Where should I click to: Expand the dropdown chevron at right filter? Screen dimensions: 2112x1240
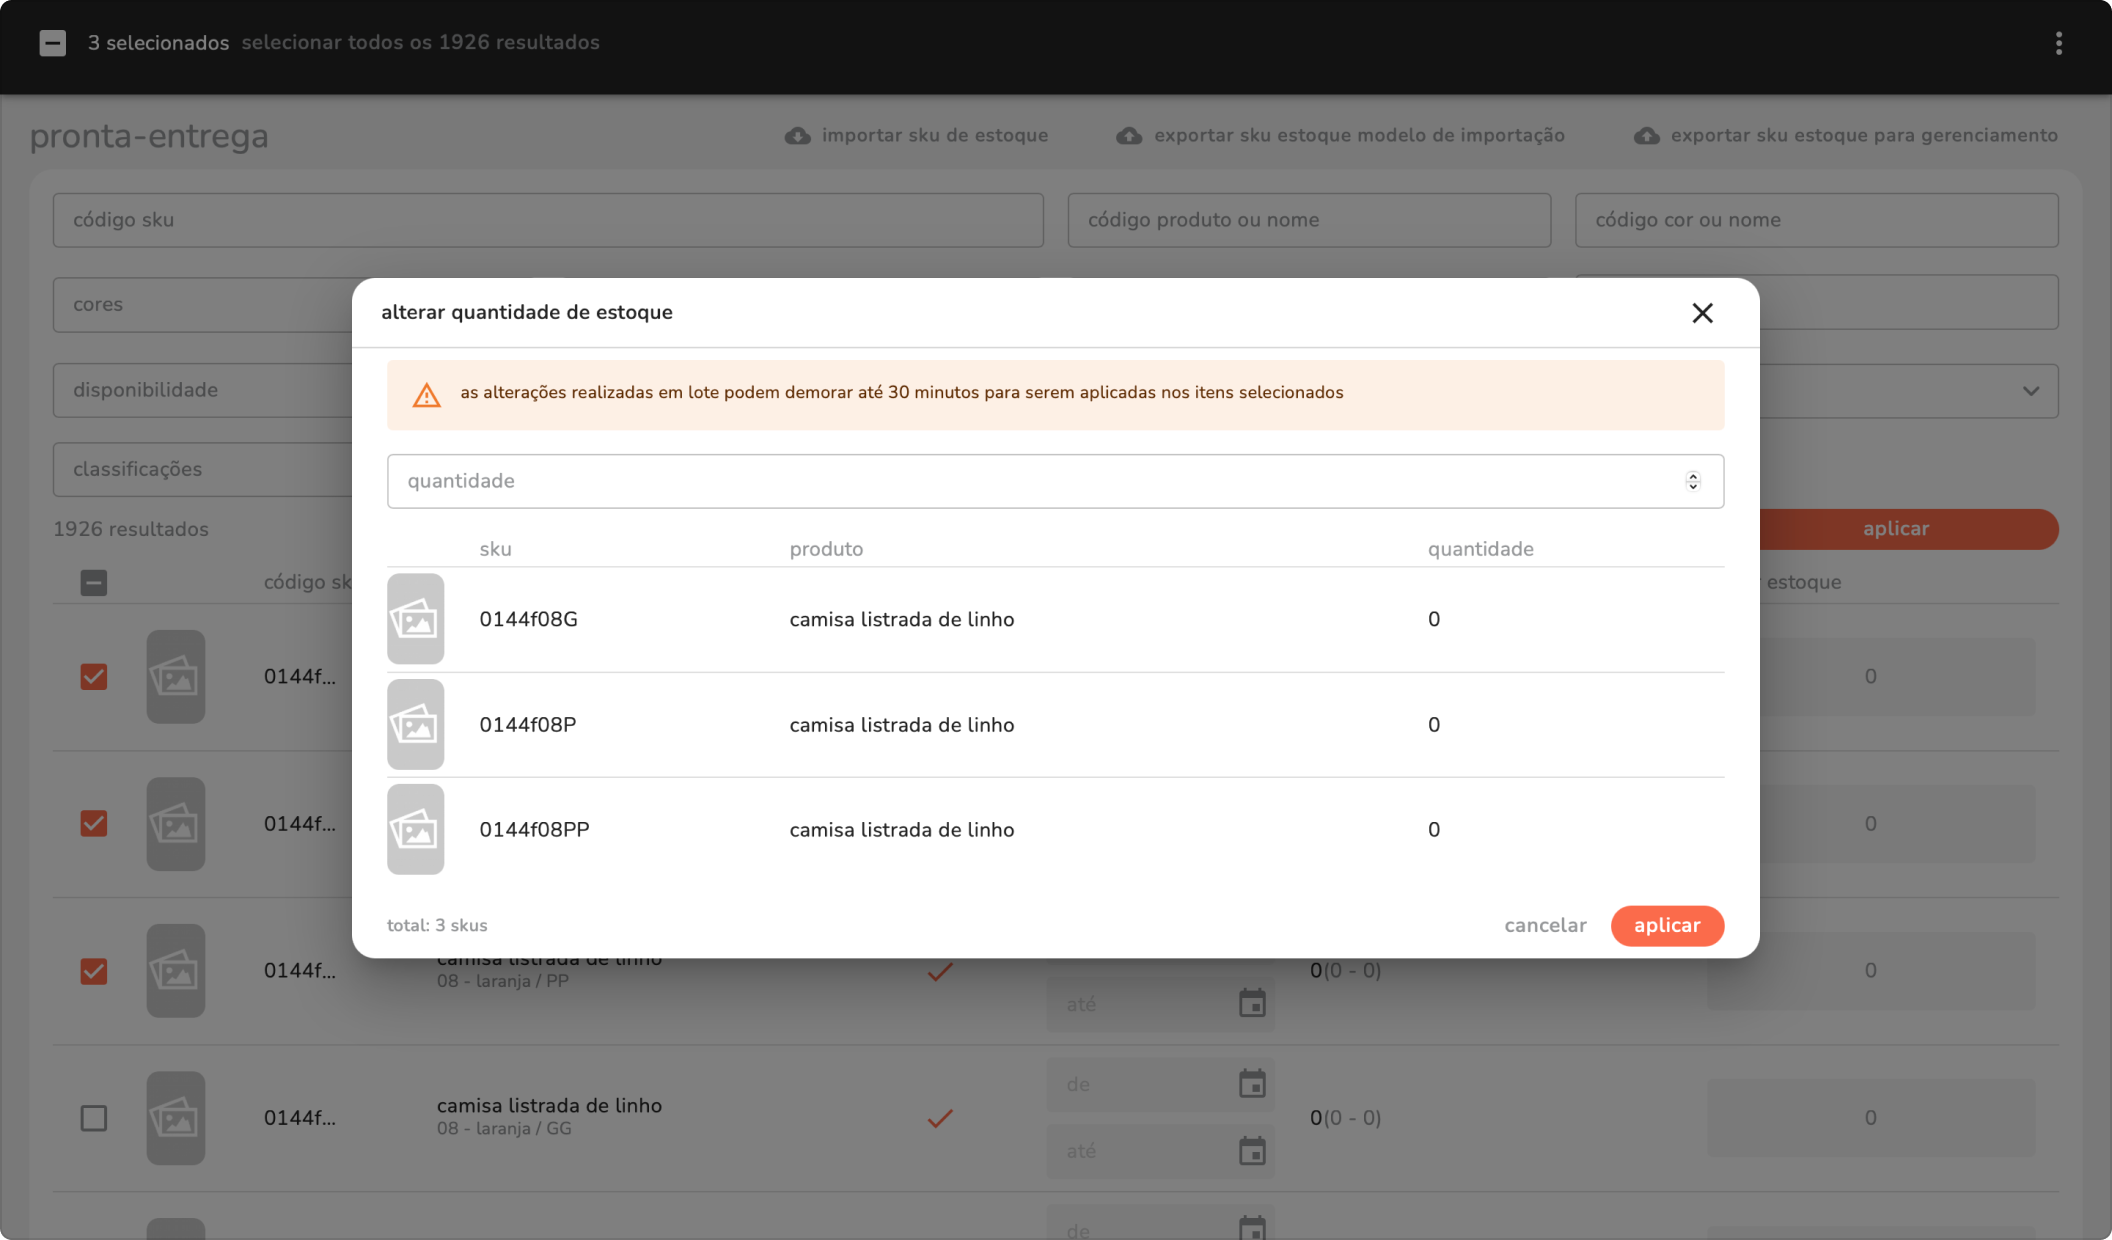pyautogui.click(x=2030, y=391)
